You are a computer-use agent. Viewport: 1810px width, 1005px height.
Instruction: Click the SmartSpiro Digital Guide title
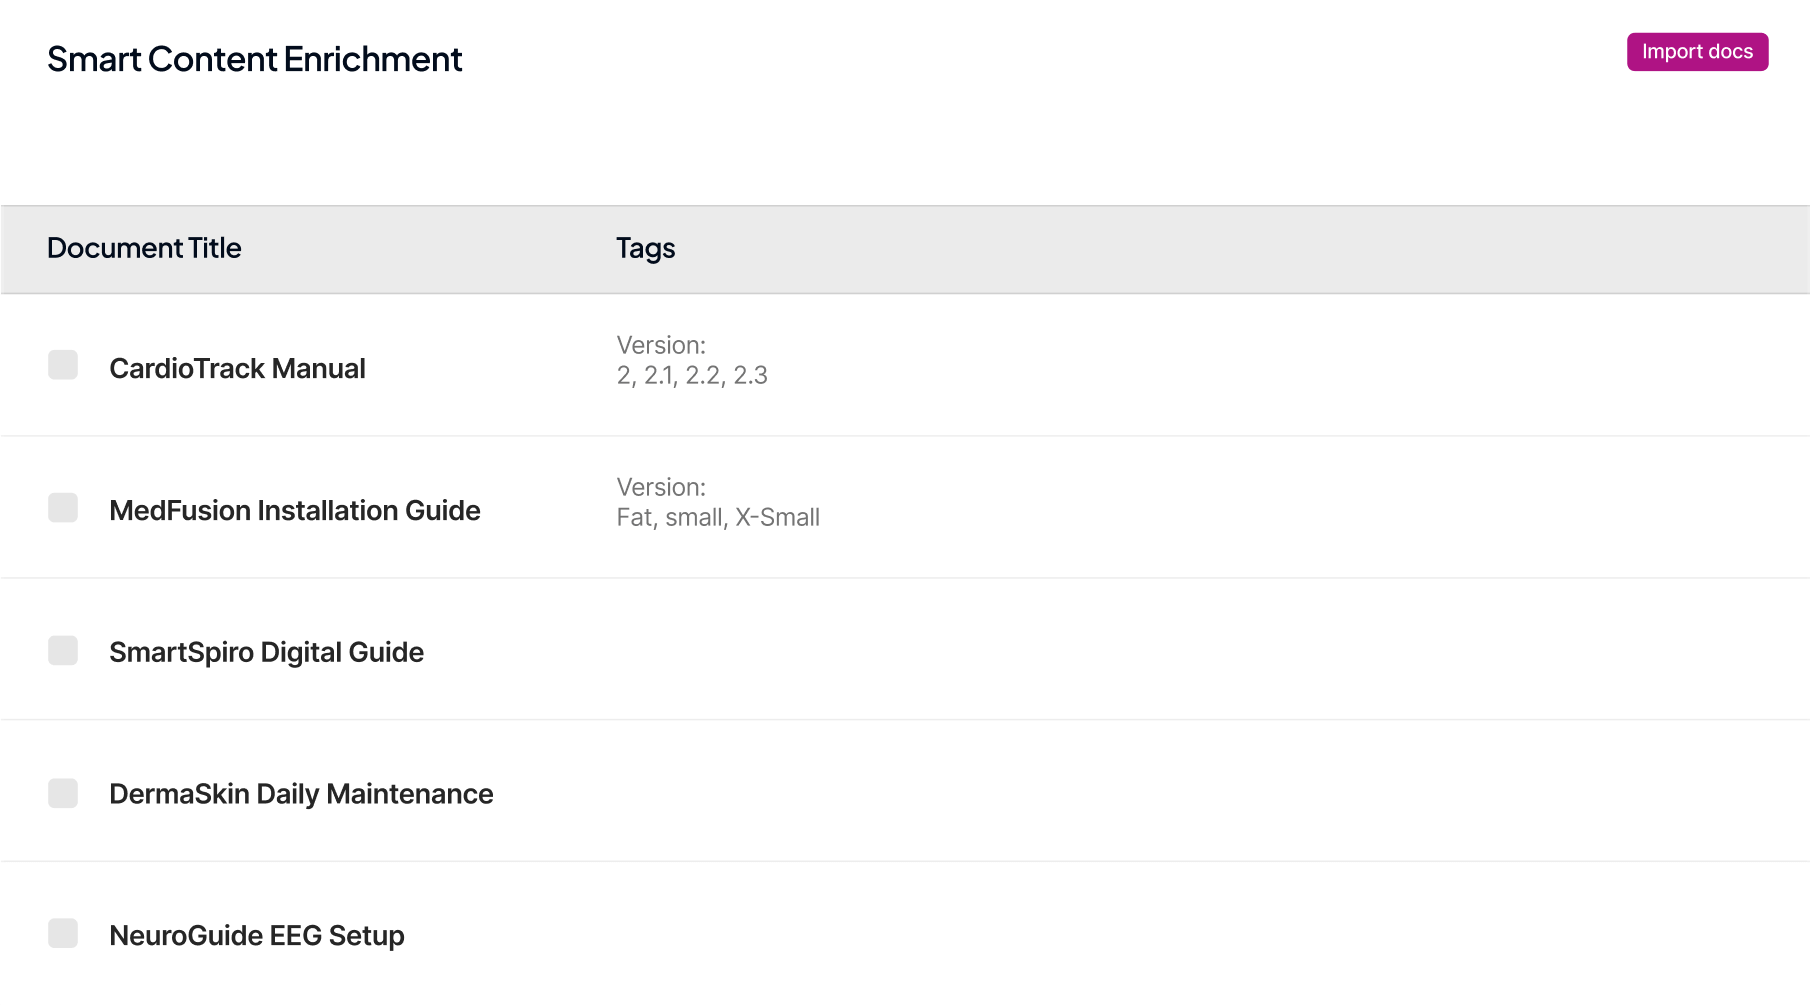point(266,653)
